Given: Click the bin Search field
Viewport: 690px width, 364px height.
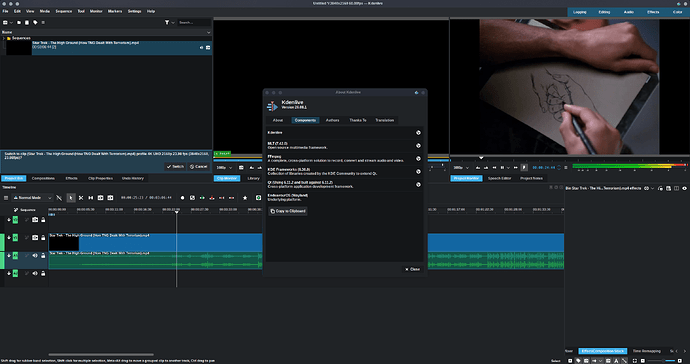Looking at the screenshot, I should tap(194, 22).
